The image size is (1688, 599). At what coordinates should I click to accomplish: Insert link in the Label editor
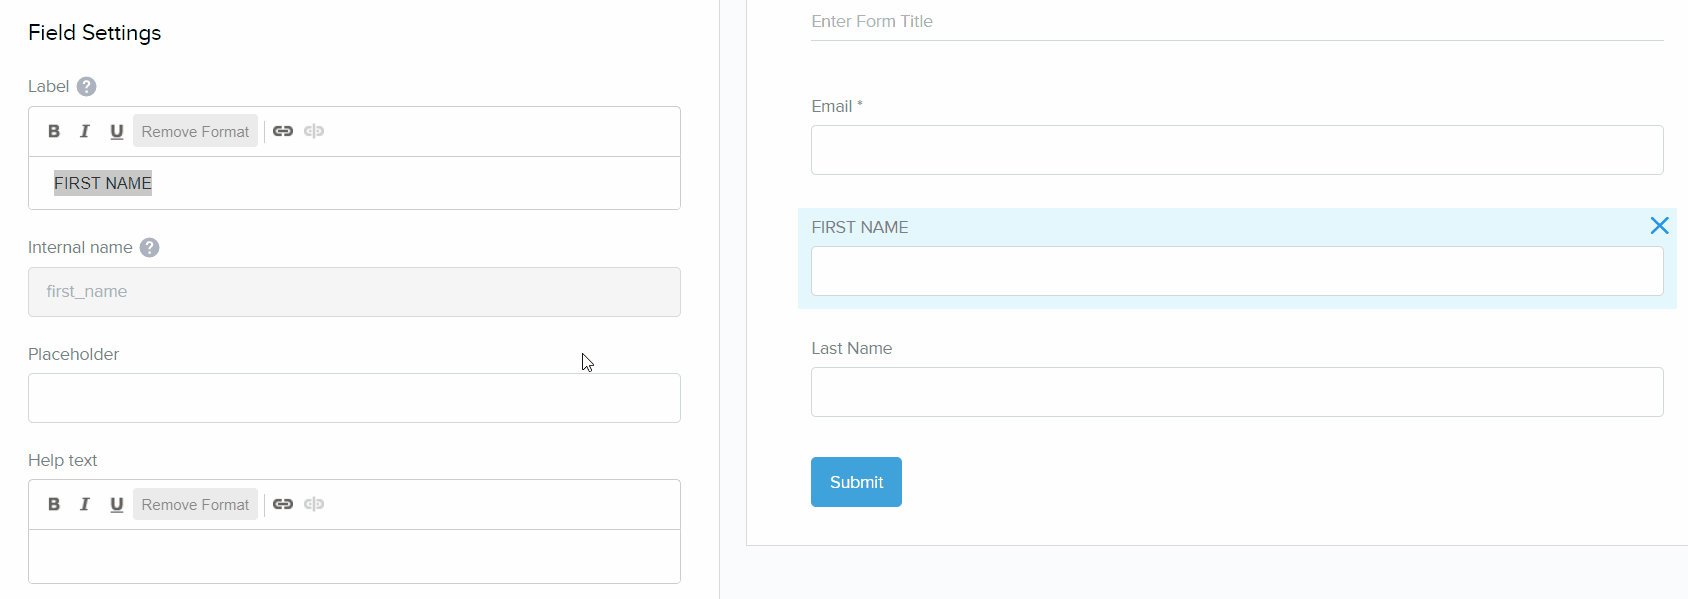pos(283,131)
